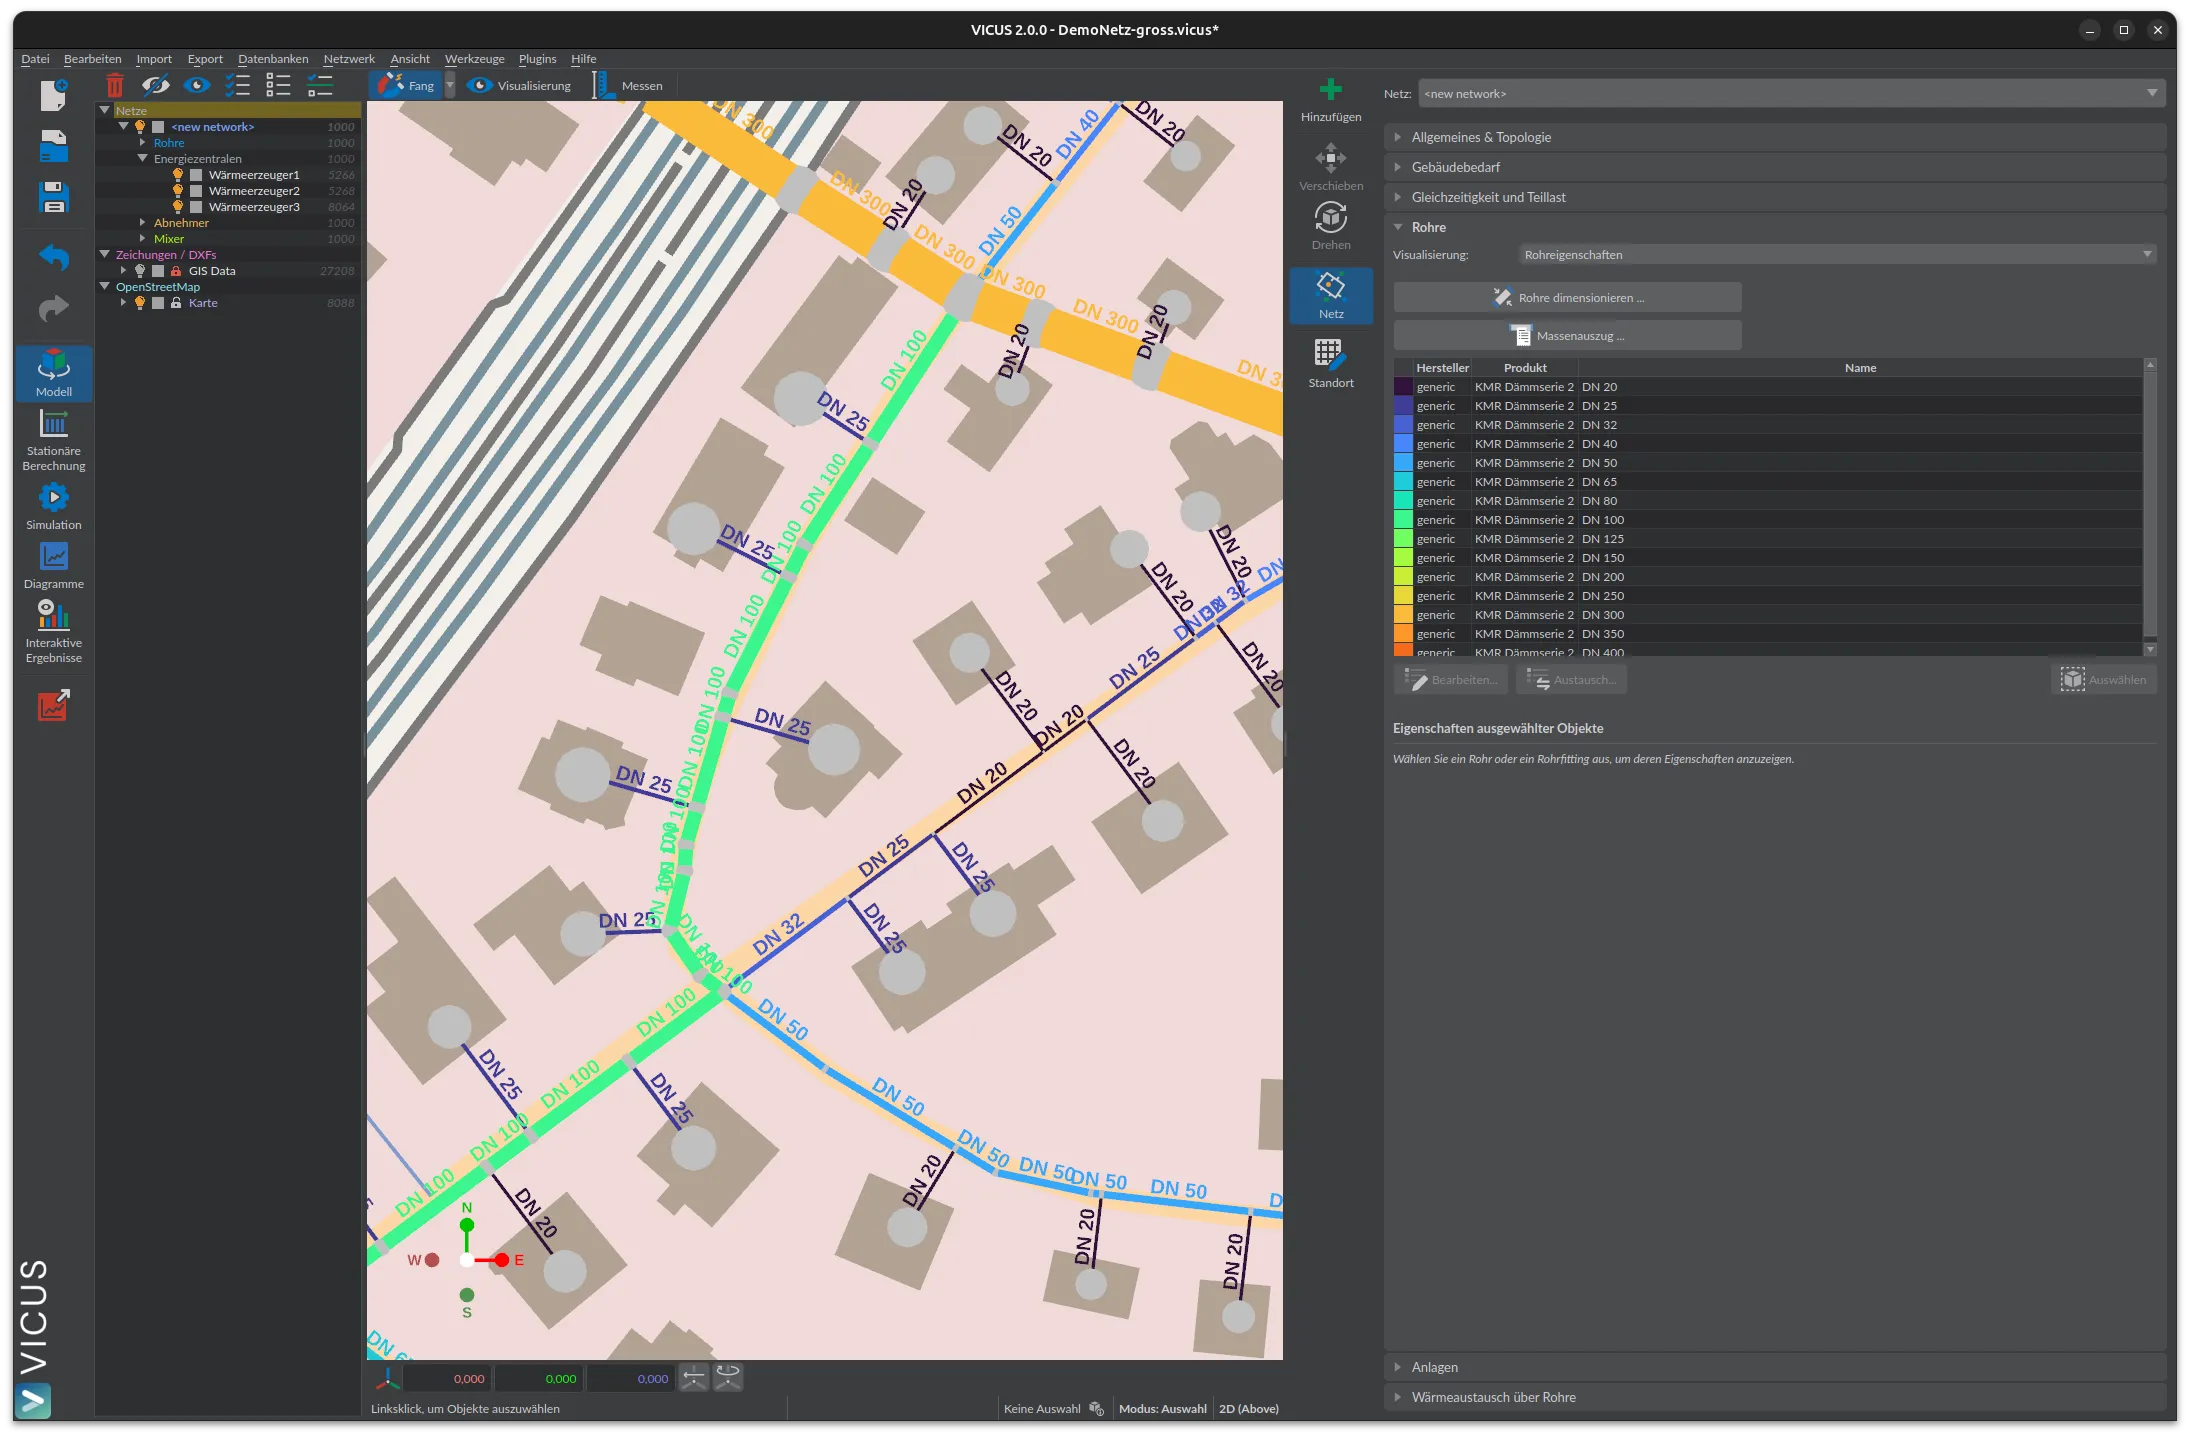Collapse the Rohre section

(x=1775, y=227)
